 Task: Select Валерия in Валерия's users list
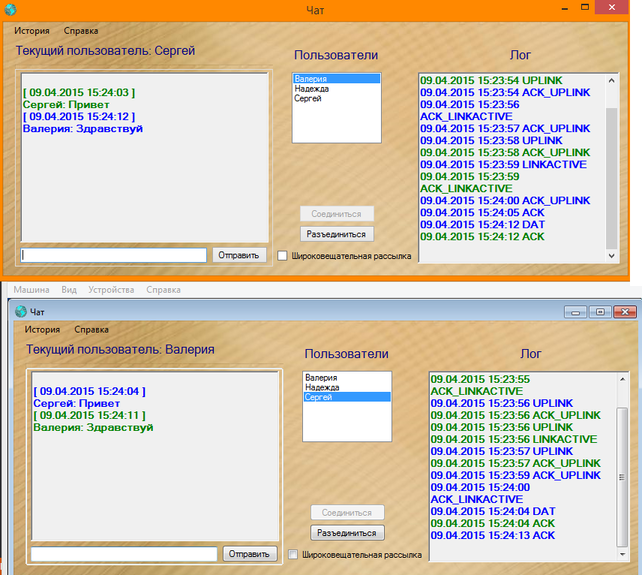pyautogui.click(x=347, y=378)
